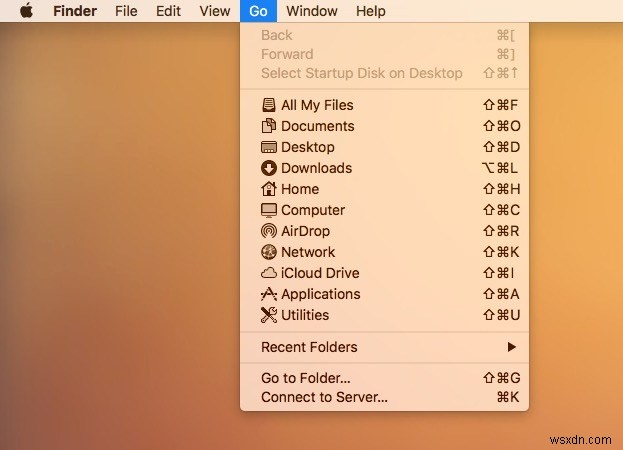Click the Utilities tools icon
Screen dimensions: 623x450
[x=269, y=315]
